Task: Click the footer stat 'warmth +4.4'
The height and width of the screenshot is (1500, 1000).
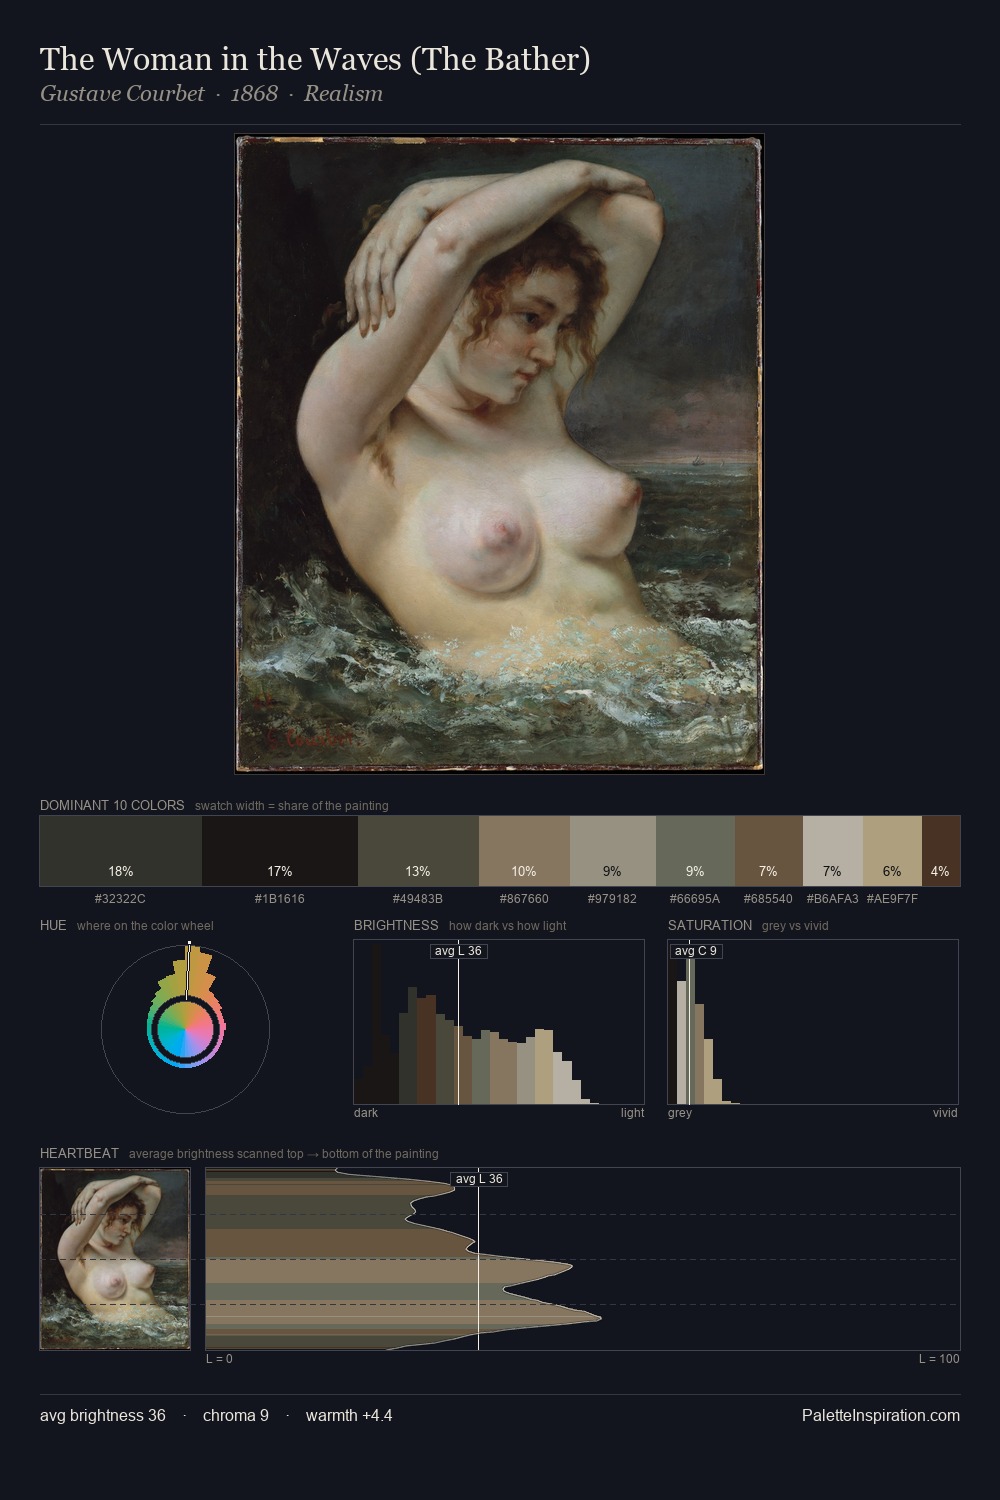Action: 349,1415
